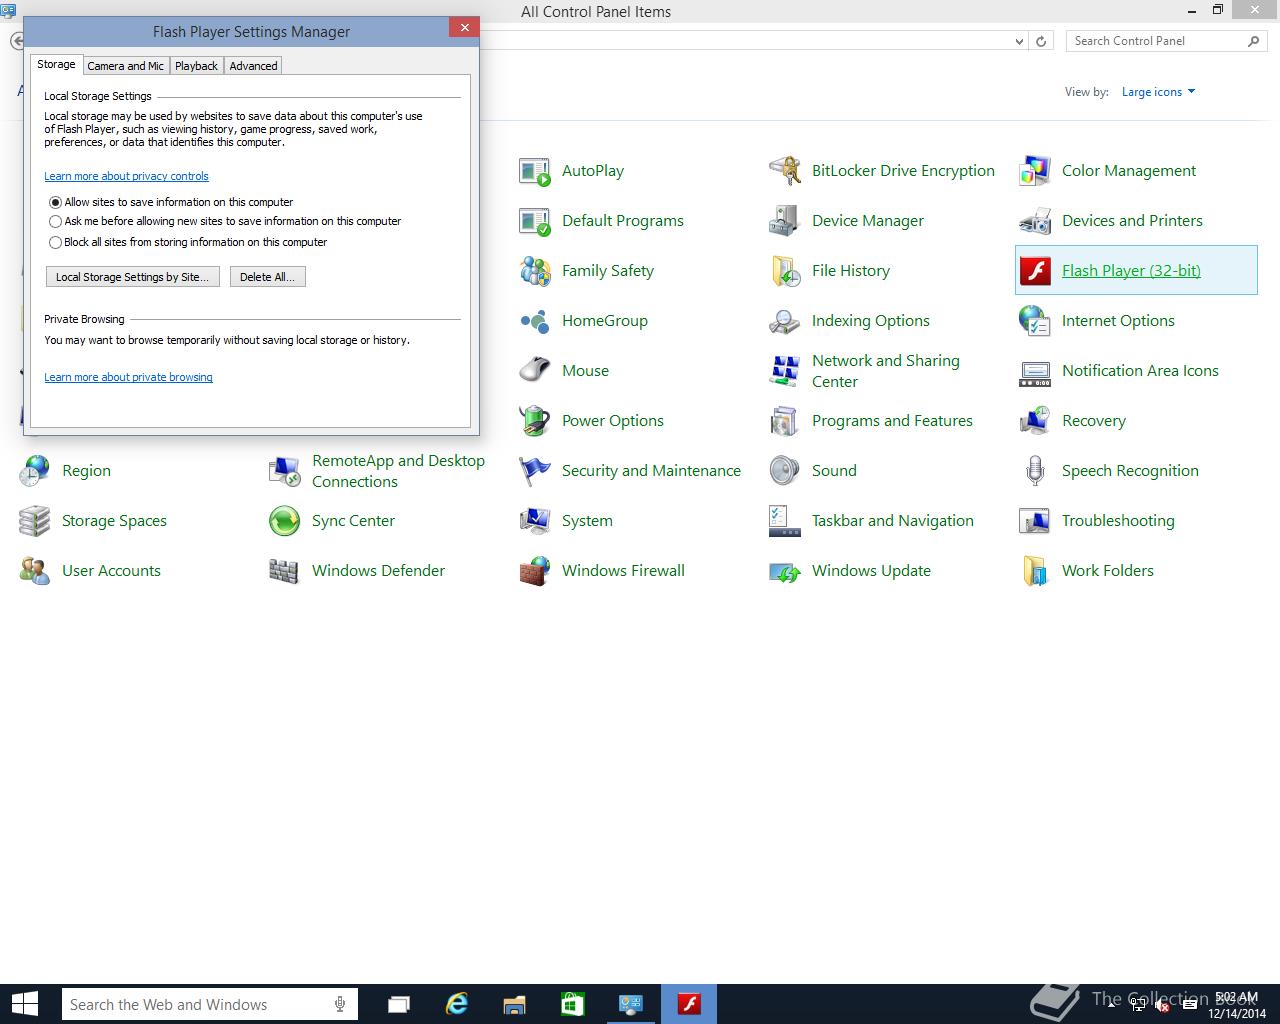Click Internet Options icon

pos(1035,321)
